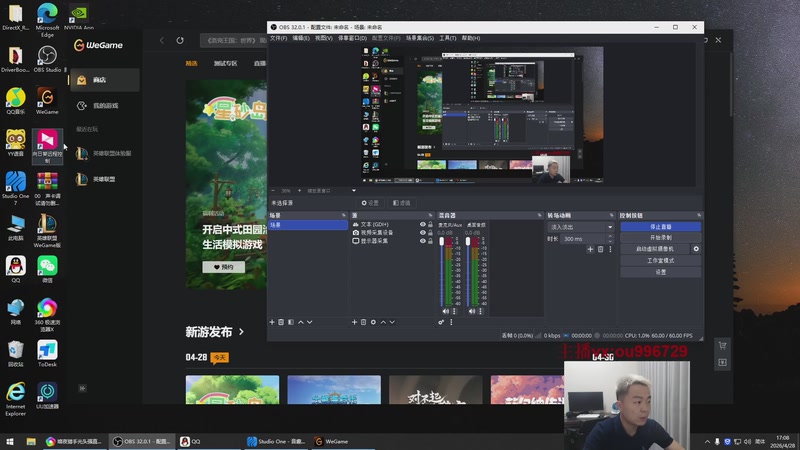The image size is (800, 450).
Task: Open the mixer panel's three-dot menu
Action: [451, 322]
